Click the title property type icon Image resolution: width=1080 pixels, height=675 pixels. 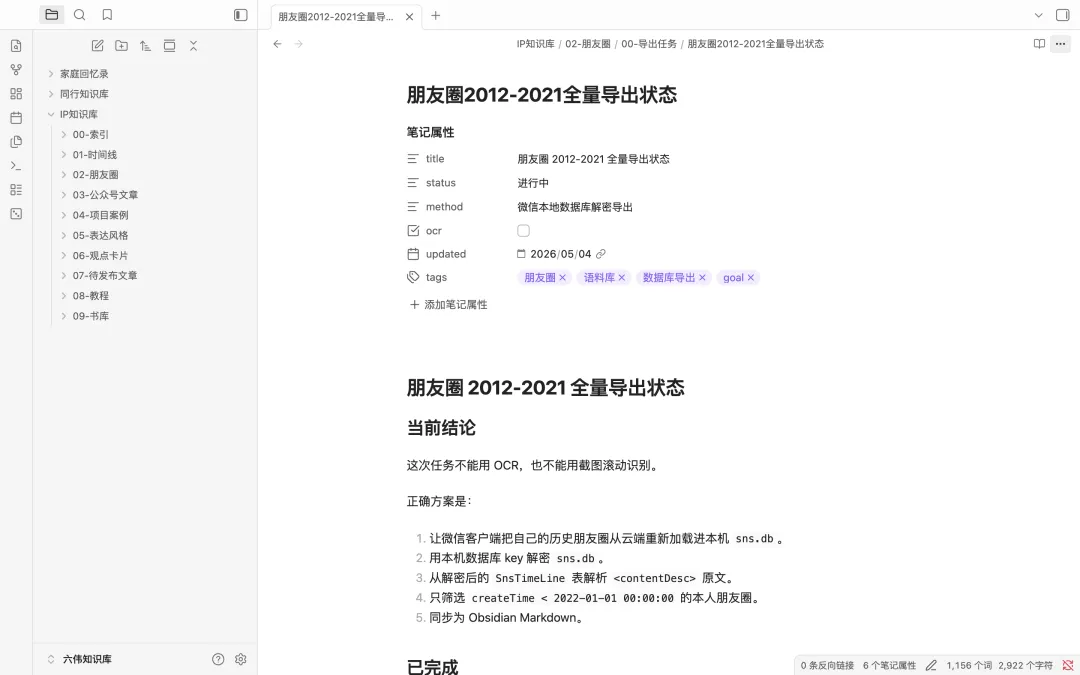[413, 158]
